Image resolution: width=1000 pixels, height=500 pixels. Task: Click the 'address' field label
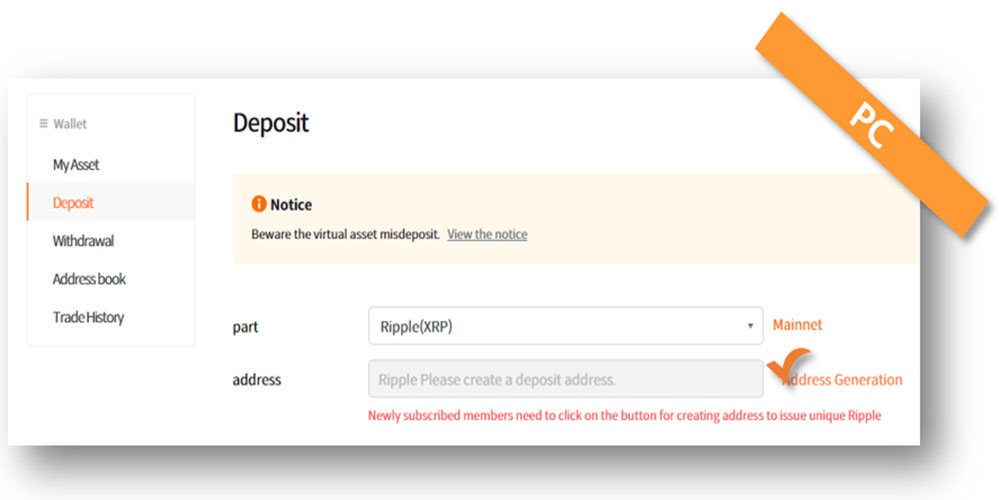pyautogui.click(x=257, y=380)
